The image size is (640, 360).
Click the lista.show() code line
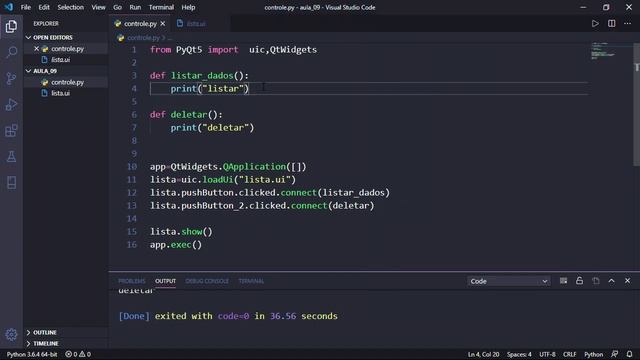pos(181,232)
